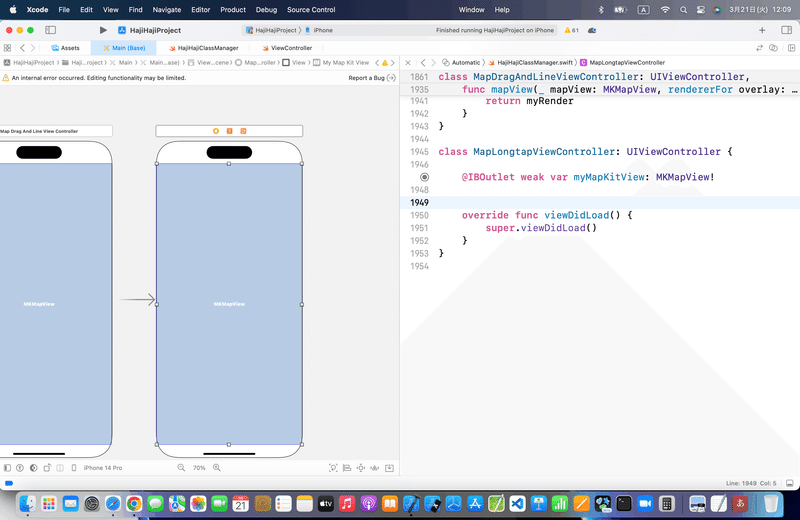Open the Xcode menu
Viewport: 800px width, 520px height.
coord(37,10)
